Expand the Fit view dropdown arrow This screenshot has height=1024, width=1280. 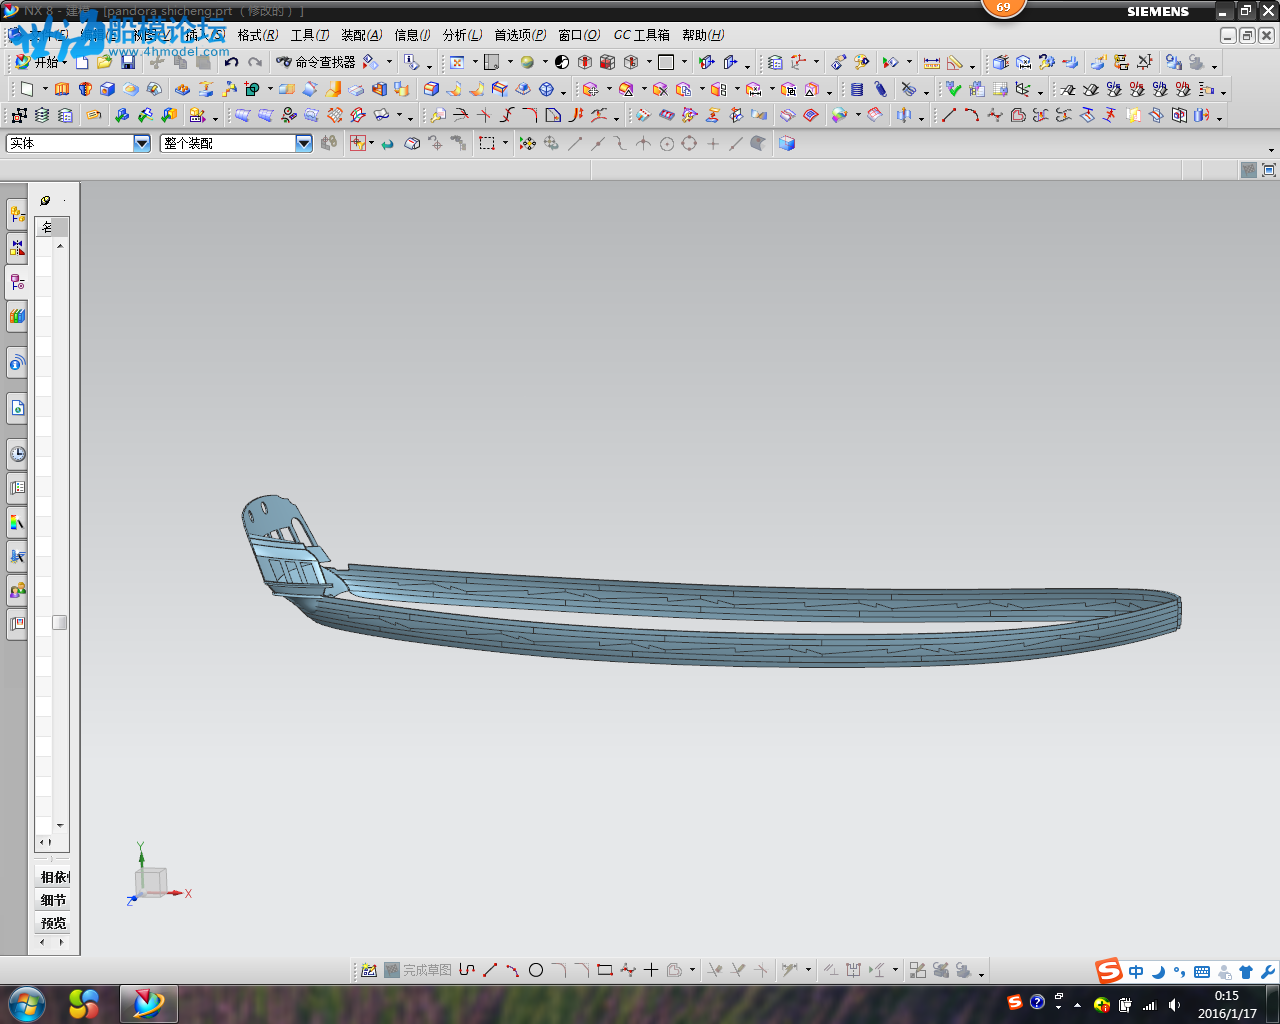pos(475,62)
